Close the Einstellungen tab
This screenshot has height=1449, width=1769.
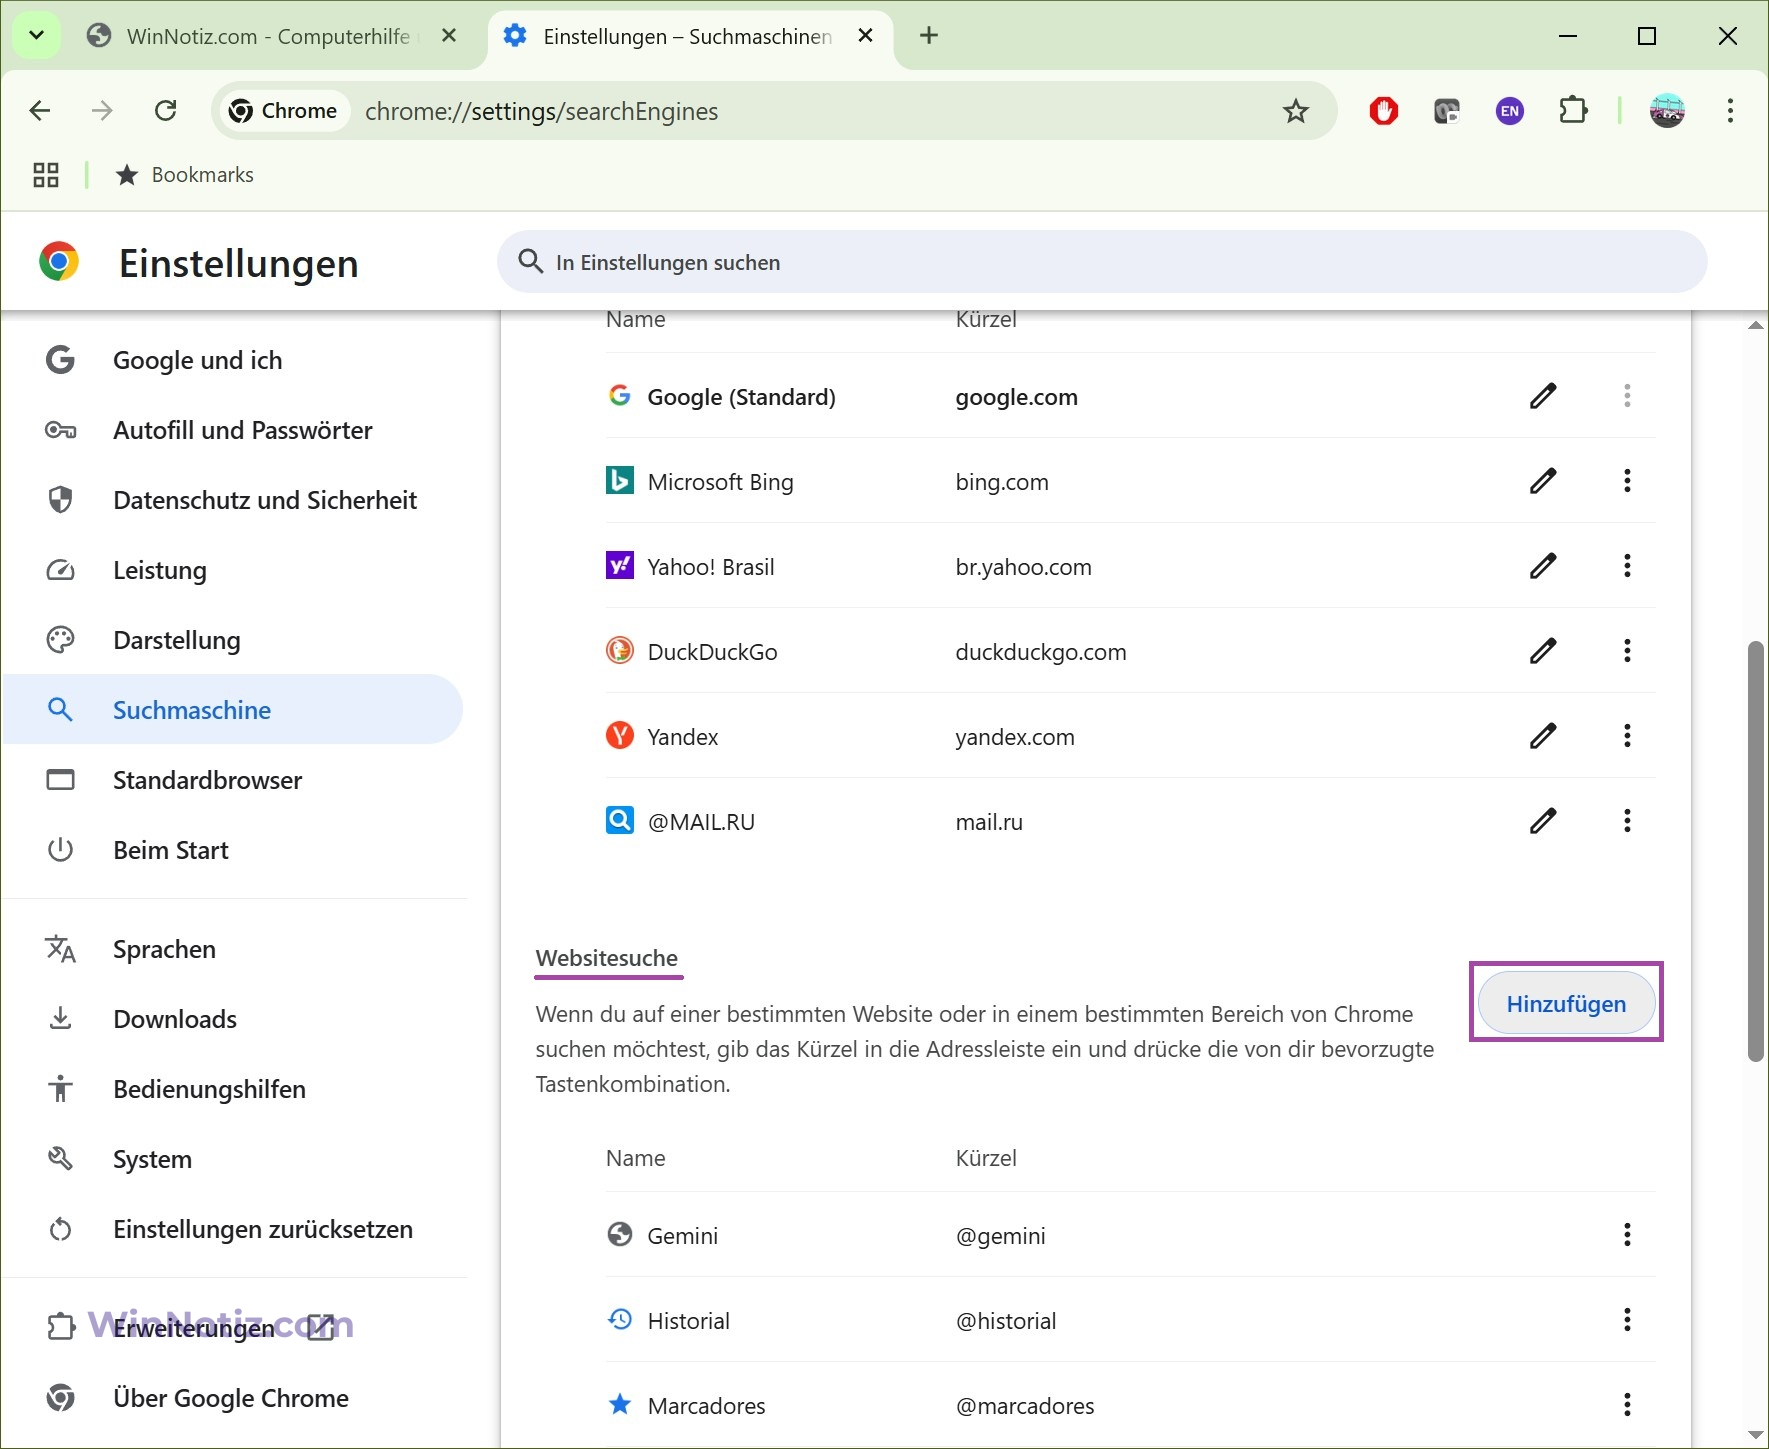pyautogui.click(x=866, y=35)
